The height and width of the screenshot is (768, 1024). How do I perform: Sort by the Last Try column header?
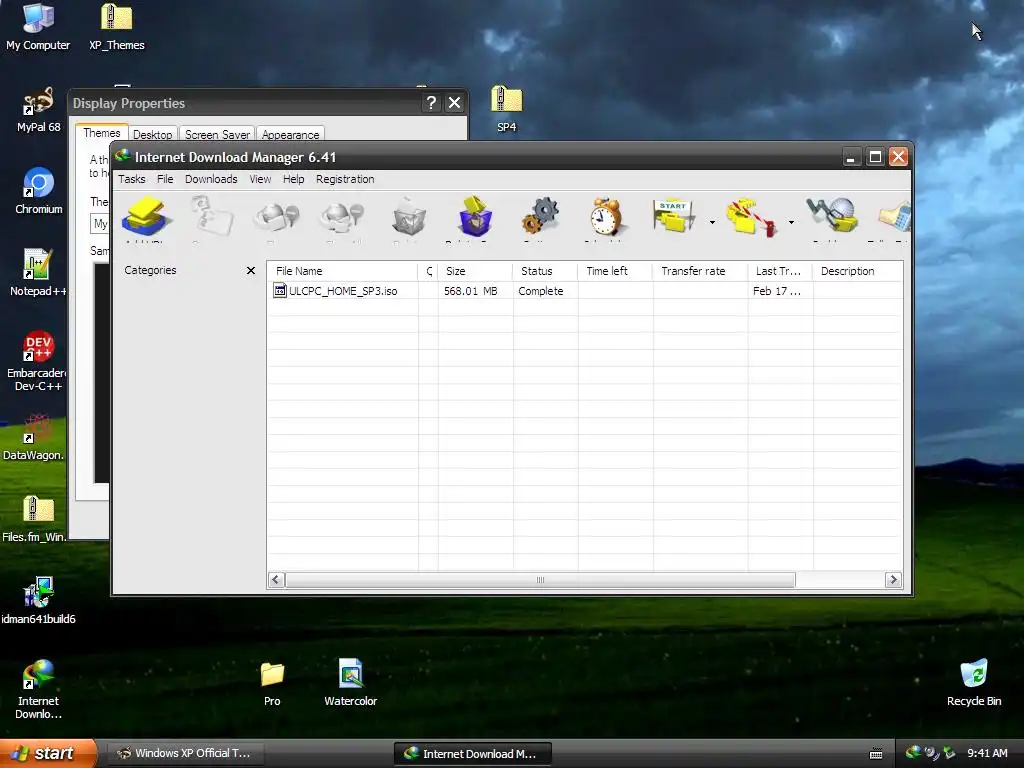(780, 271)
